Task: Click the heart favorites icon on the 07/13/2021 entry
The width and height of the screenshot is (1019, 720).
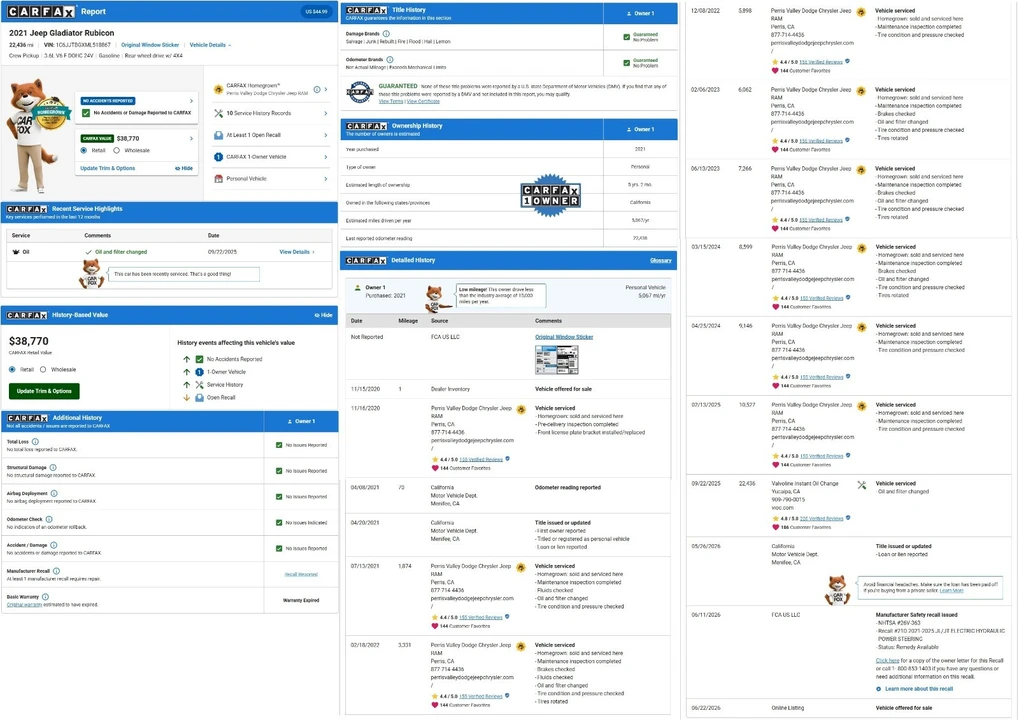Action: coord(435,626)
